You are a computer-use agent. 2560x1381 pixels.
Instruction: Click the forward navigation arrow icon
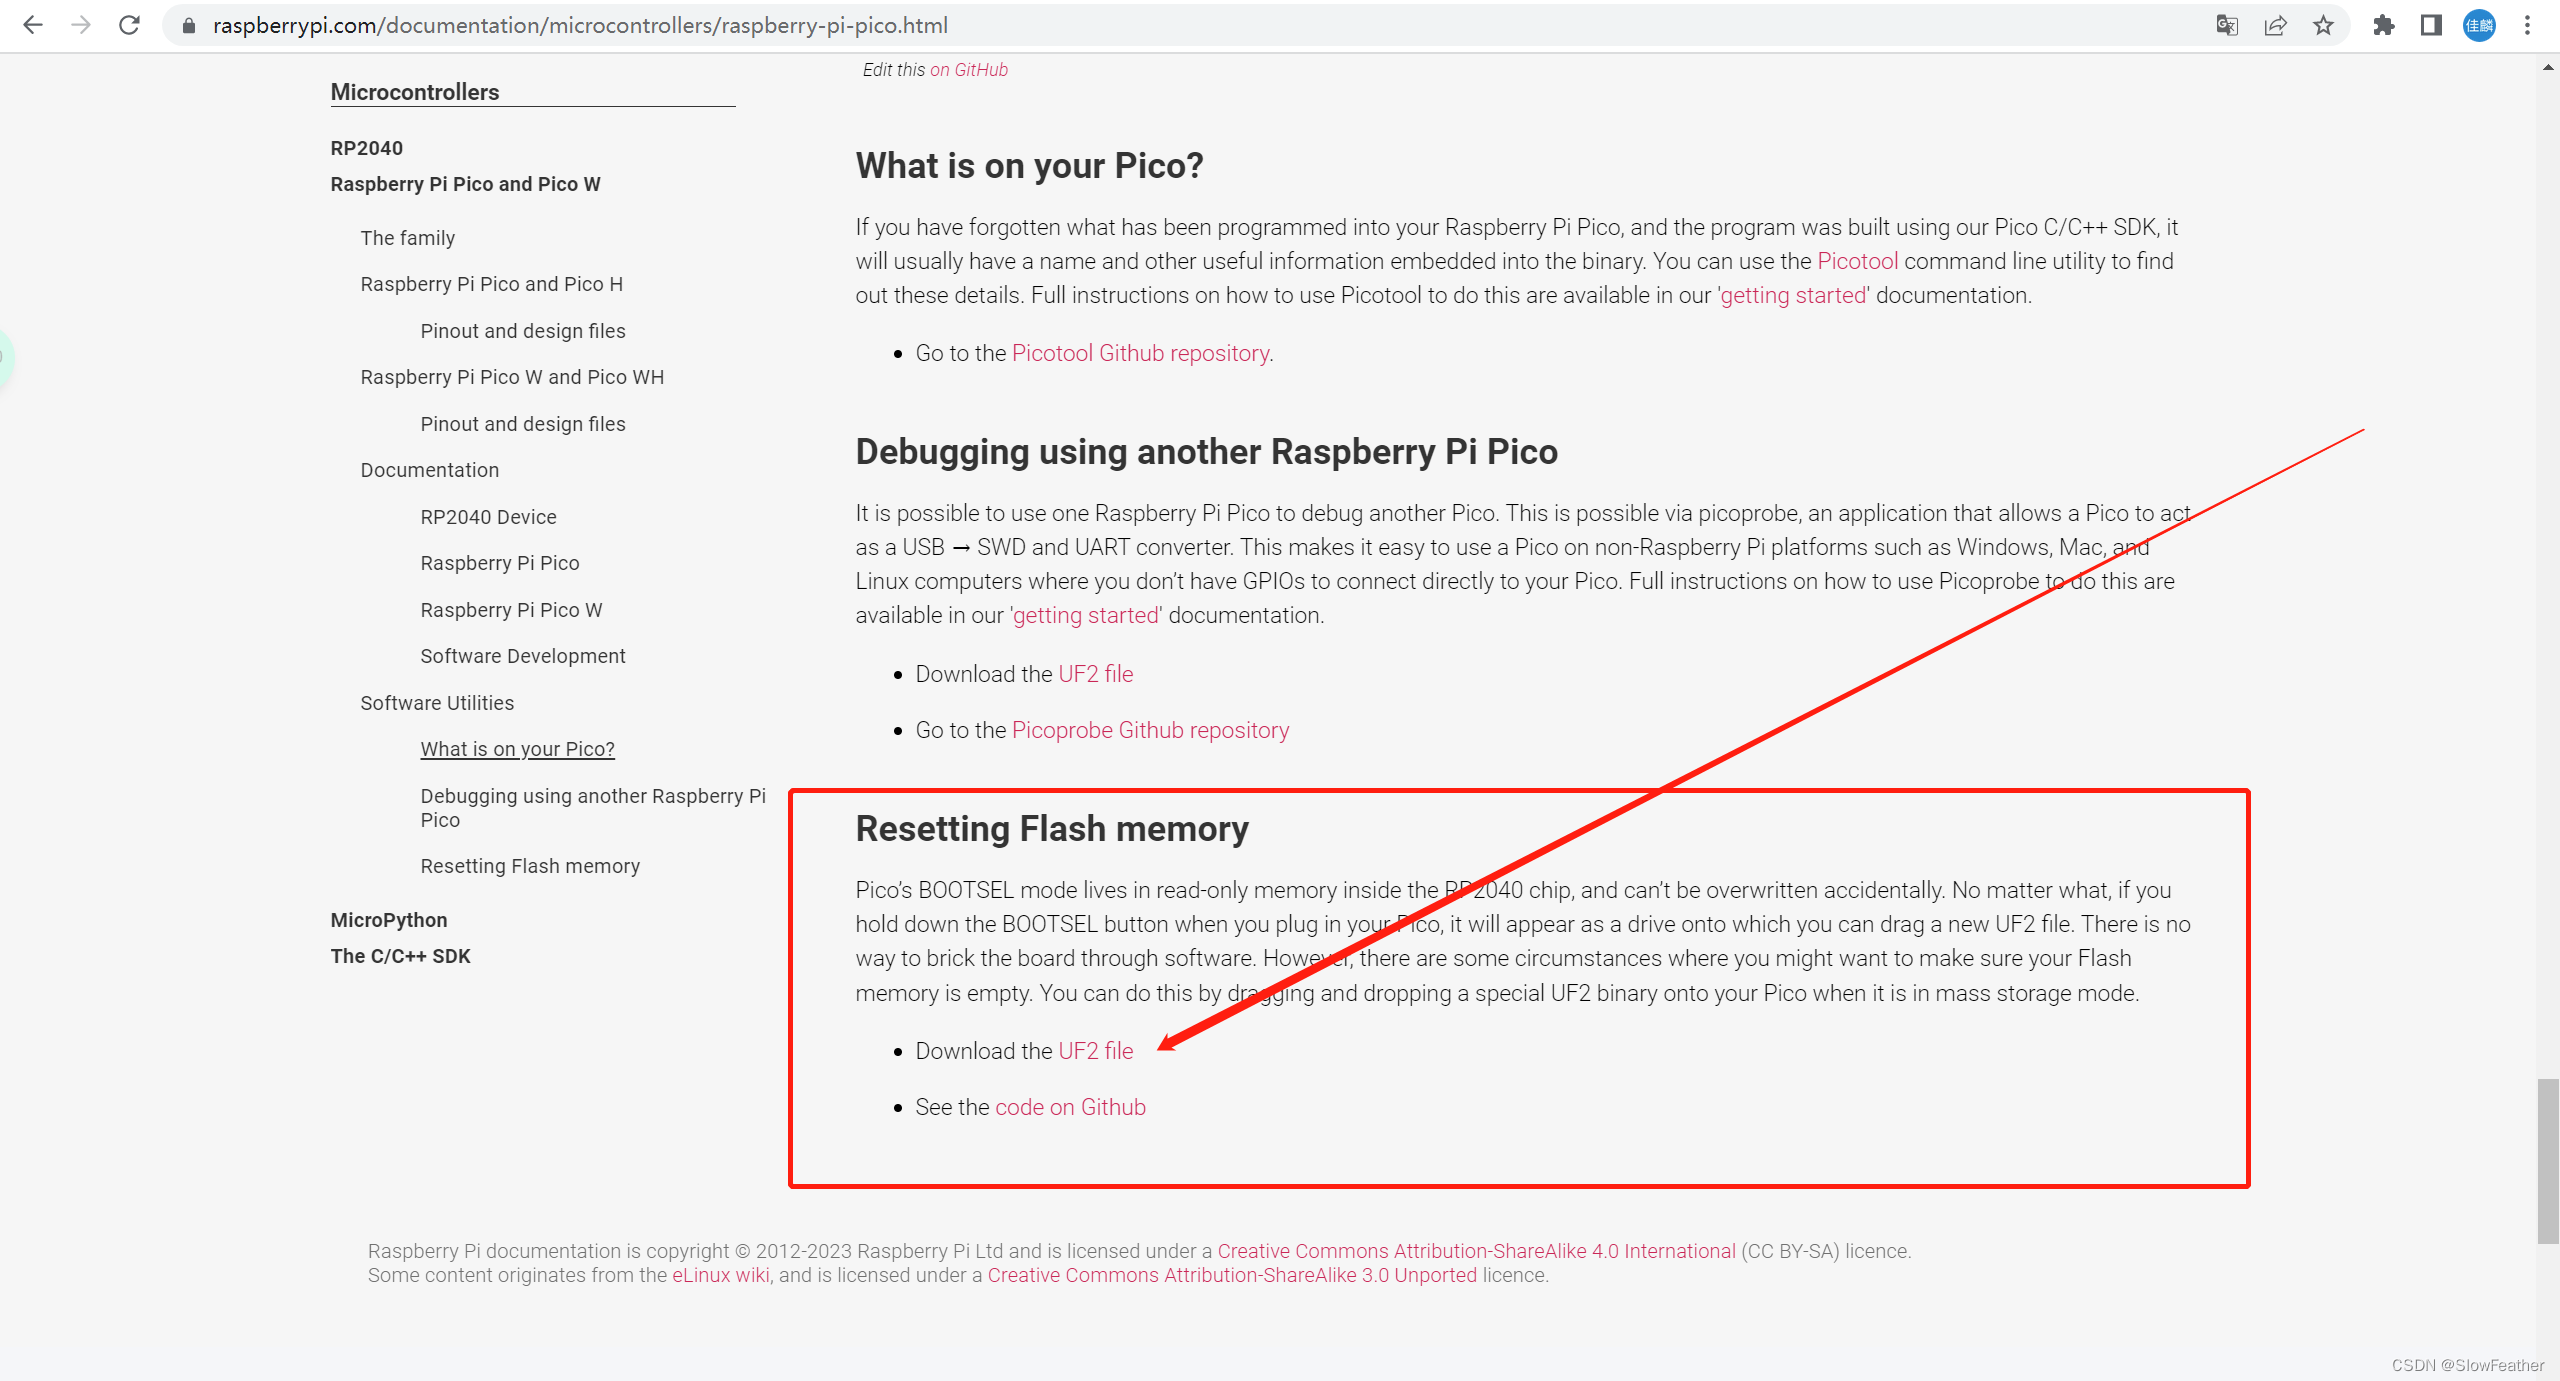pyautogui.click(x=76, y=26)
